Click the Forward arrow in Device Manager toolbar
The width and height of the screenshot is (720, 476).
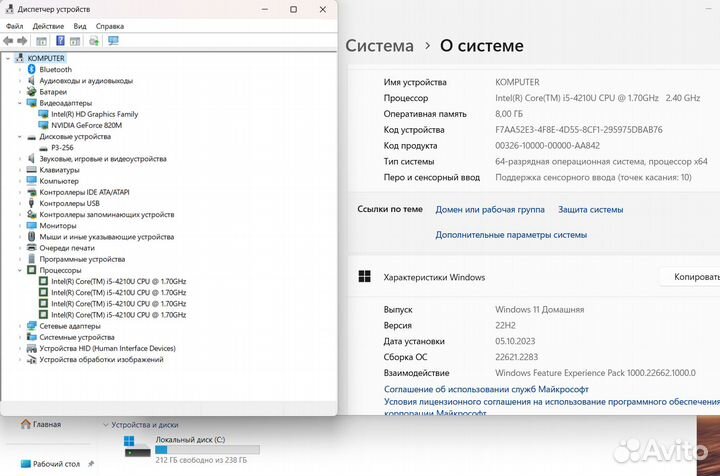click(x=22, y=41)
